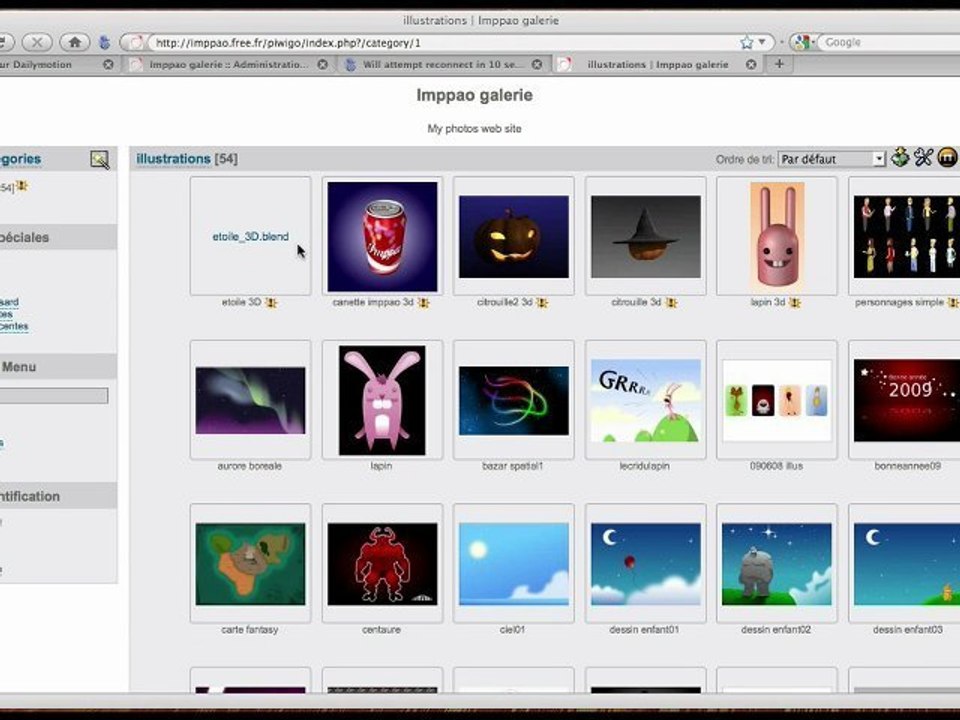This screenshot has width=960, height=720.
Task: Open the etoile_3D.blend file link
Action: coord(250,236)
